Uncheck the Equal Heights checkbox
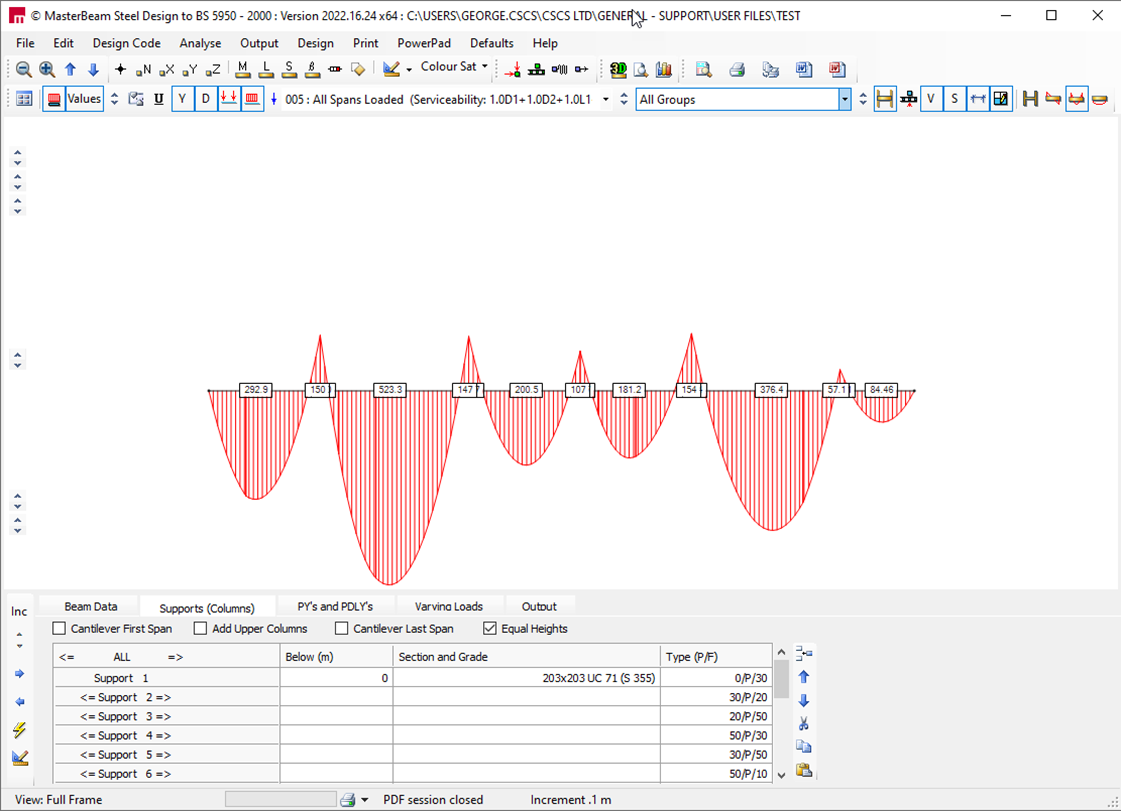 [x=490, y=629]
